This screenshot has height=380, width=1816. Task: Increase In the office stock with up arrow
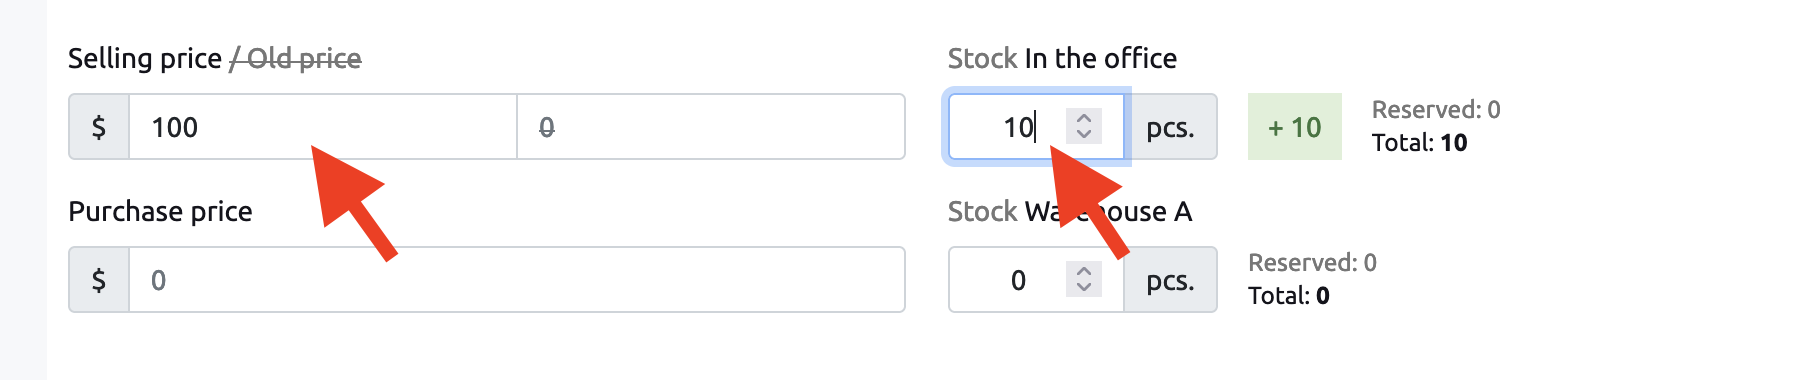click(1084, 118)
